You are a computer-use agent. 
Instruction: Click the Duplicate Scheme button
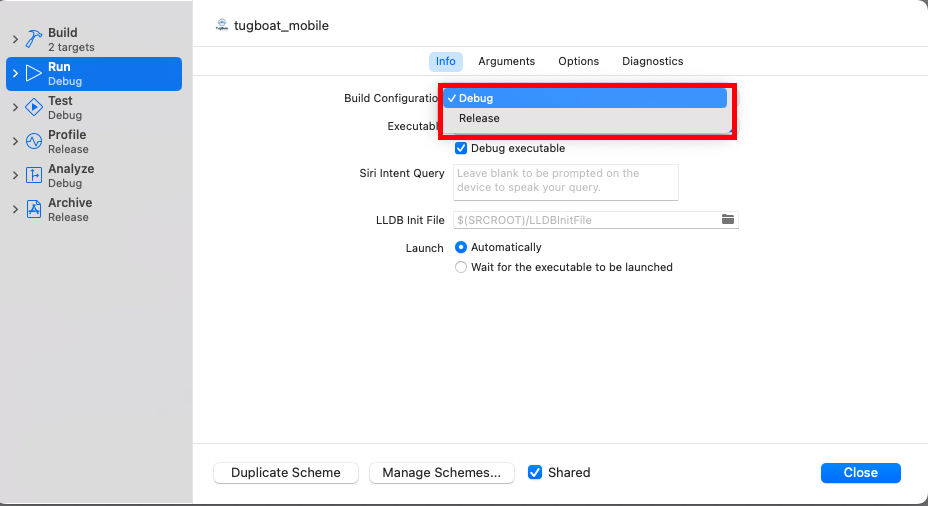coord(286,472)
